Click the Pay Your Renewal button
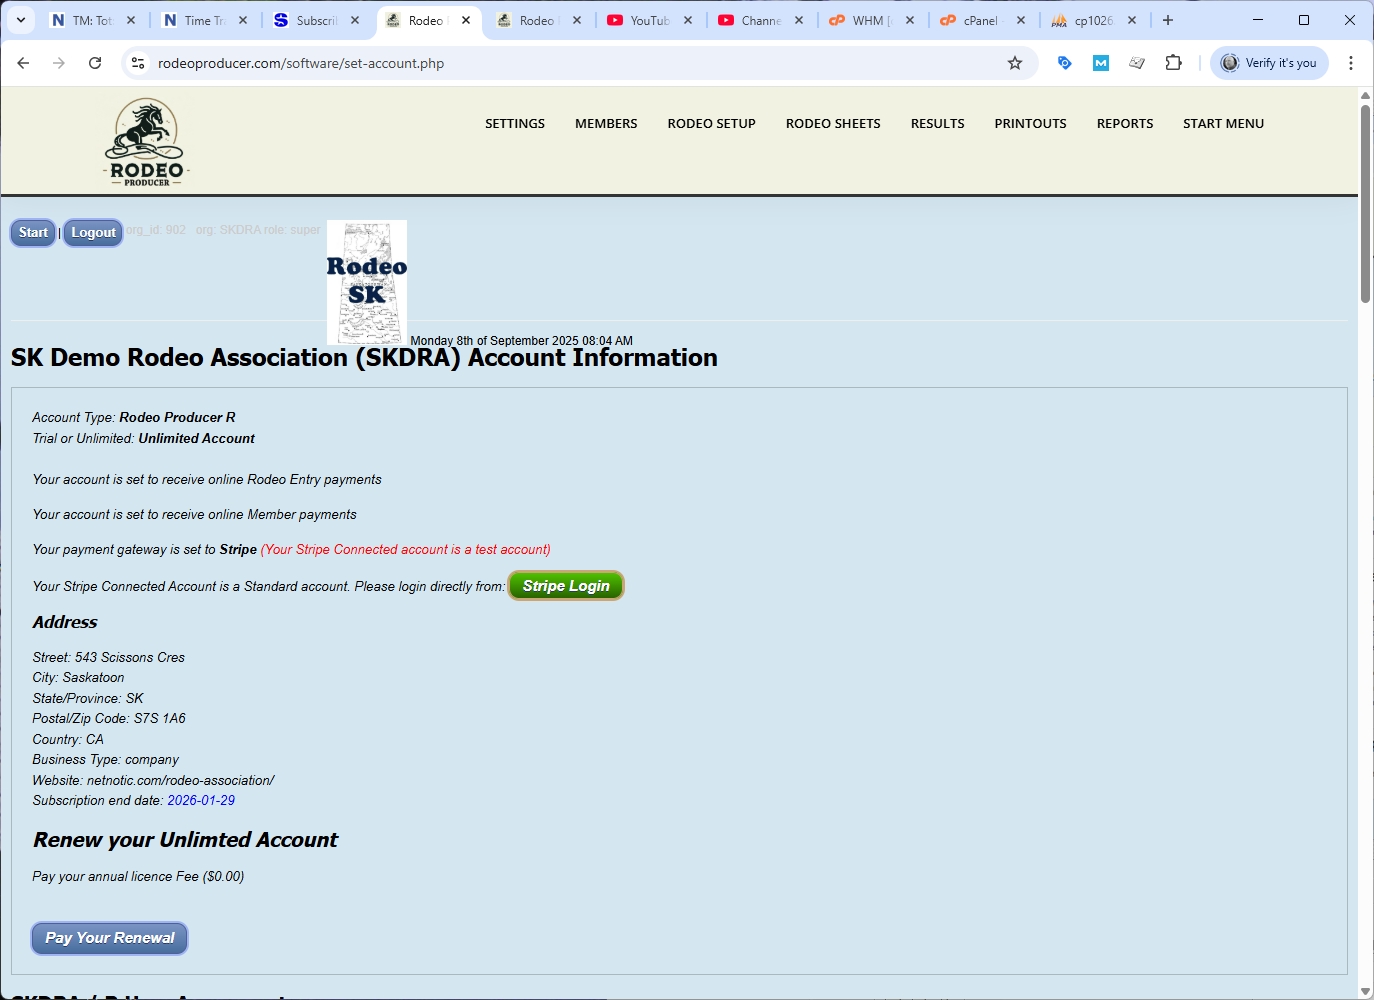Screen dimensions: 1374x1000 (109, 938)
